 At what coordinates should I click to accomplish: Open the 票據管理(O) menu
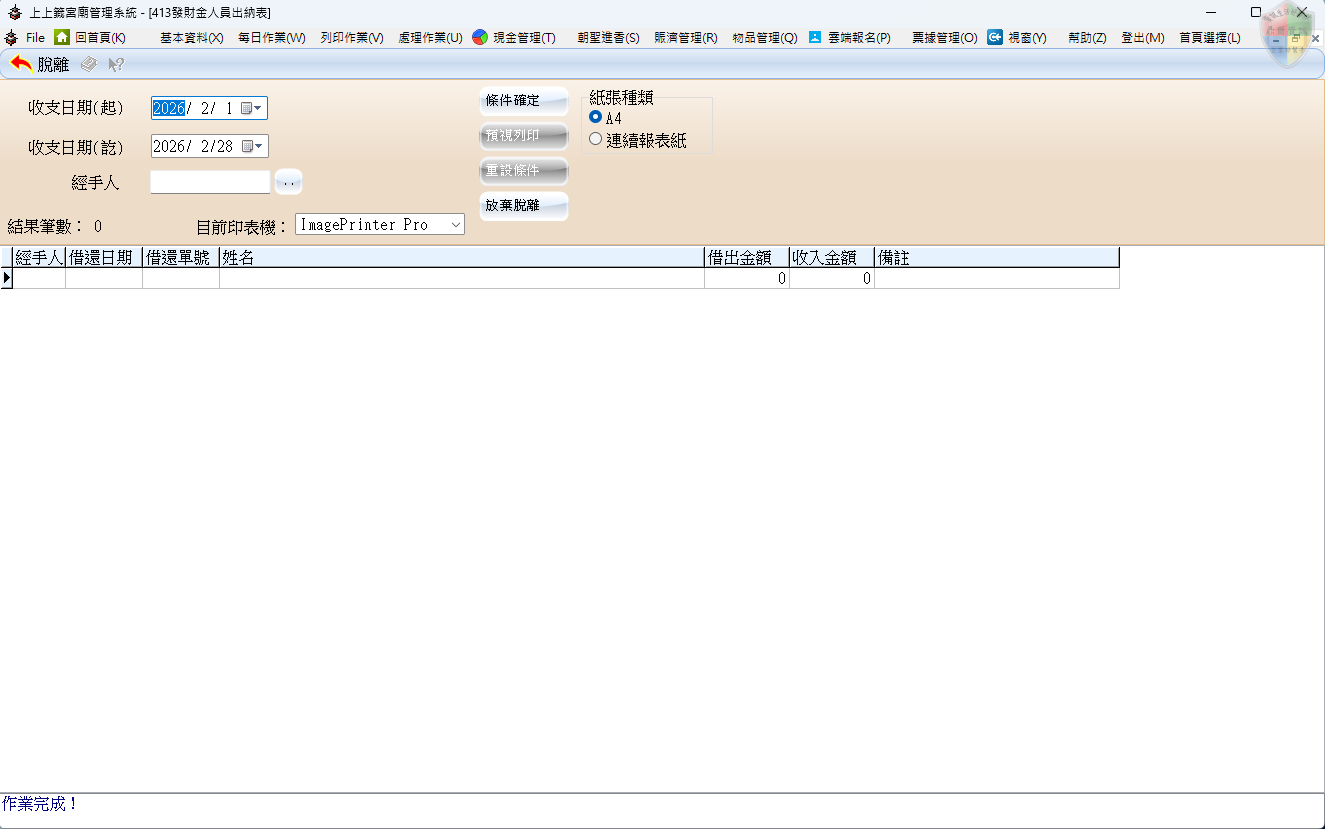click(944, 38)
